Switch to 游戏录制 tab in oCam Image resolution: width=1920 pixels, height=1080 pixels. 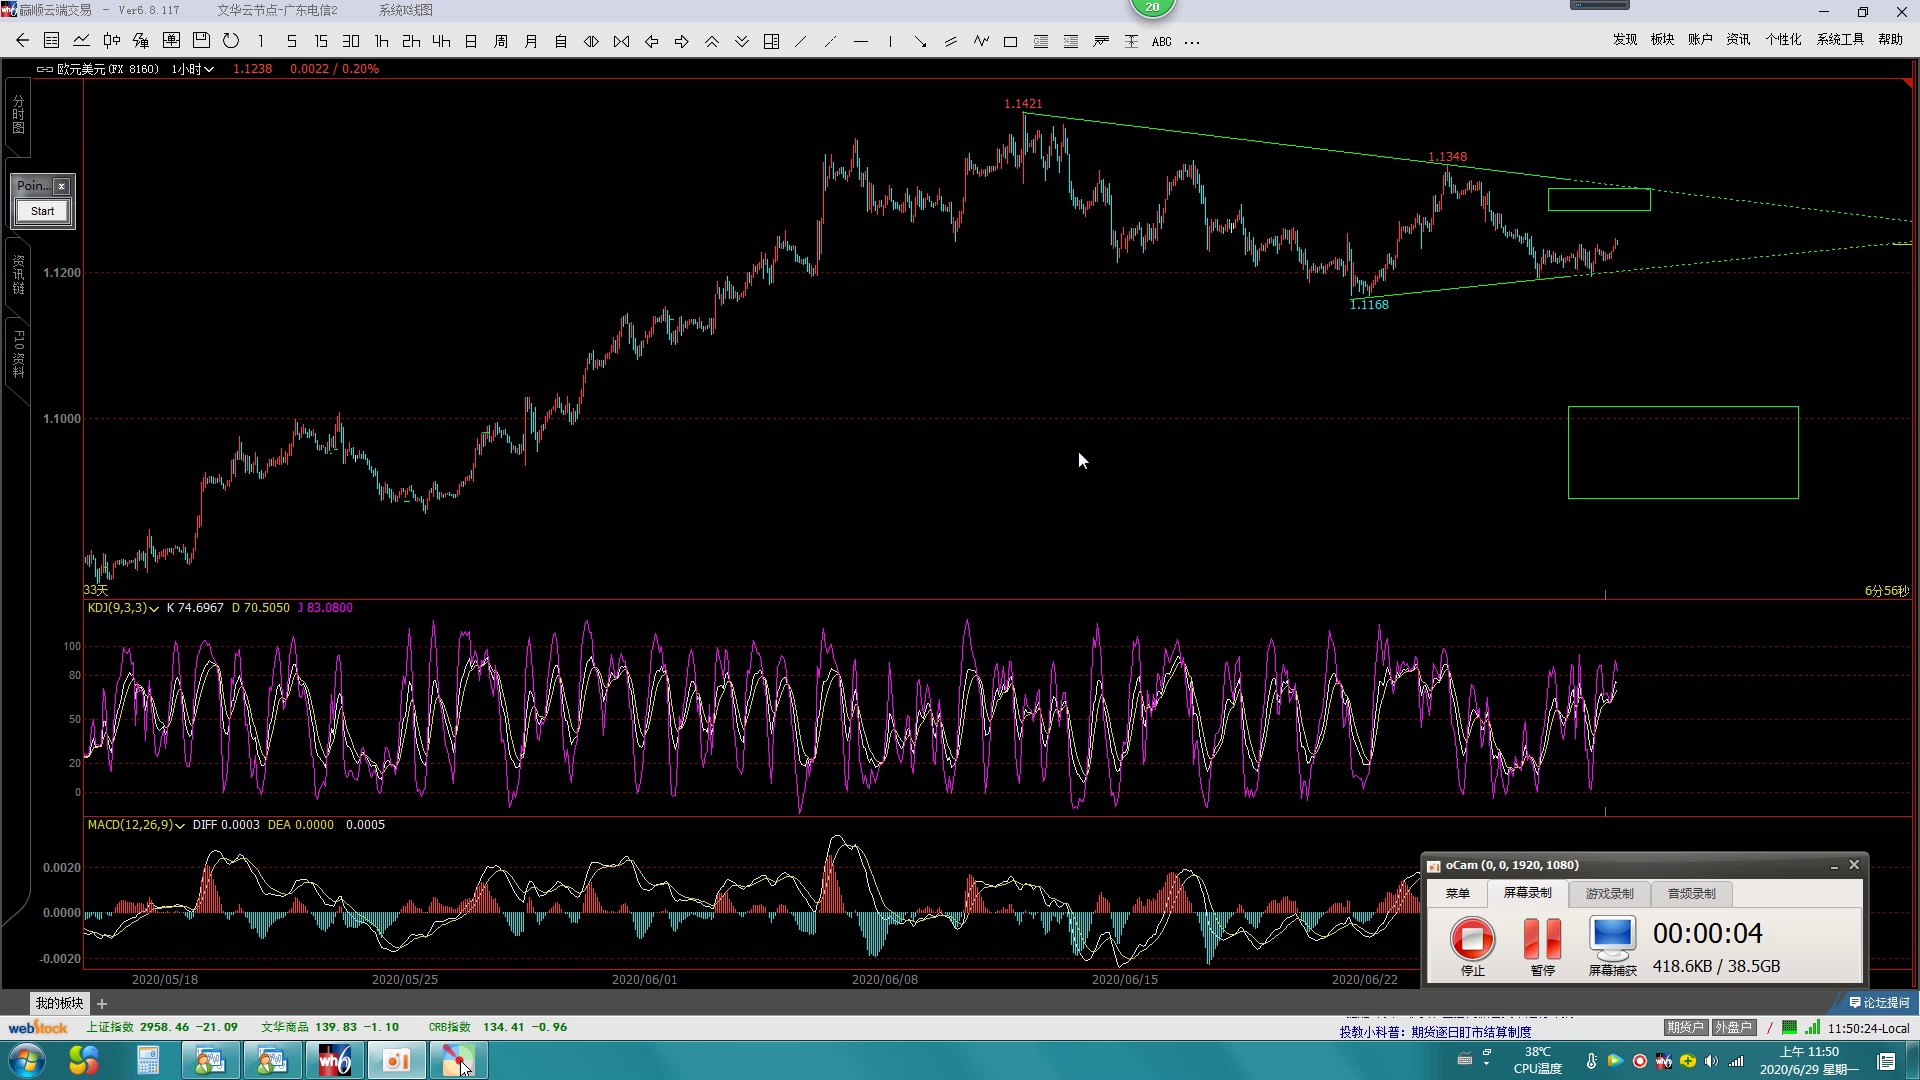point(1608,894)
